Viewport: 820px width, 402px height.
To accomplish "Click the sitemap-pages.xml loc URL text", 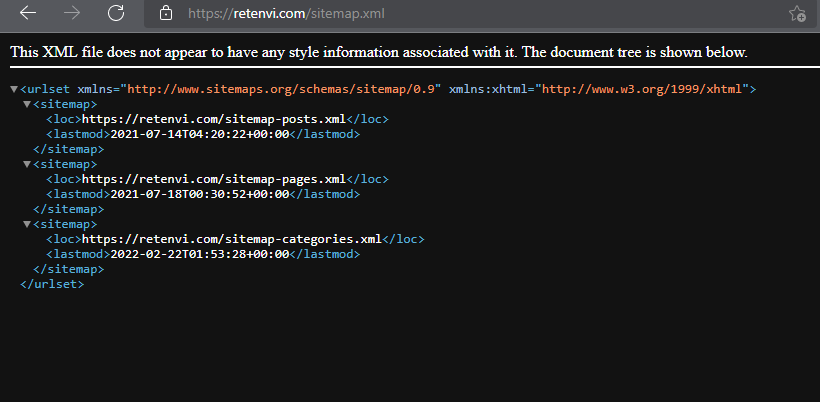I will pyautogui.click(x=216, y=179).
